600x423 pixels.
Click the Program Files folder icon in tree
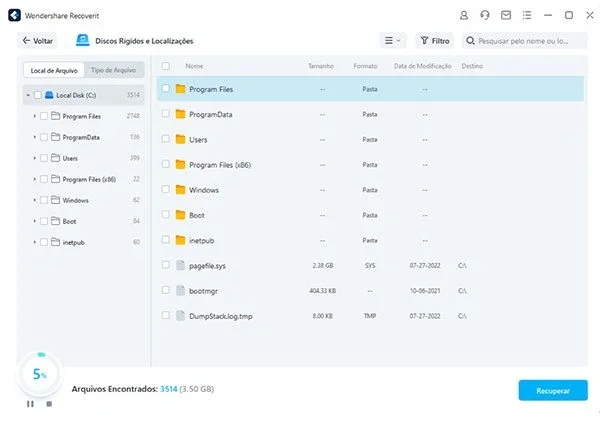[x=55, y=116]
